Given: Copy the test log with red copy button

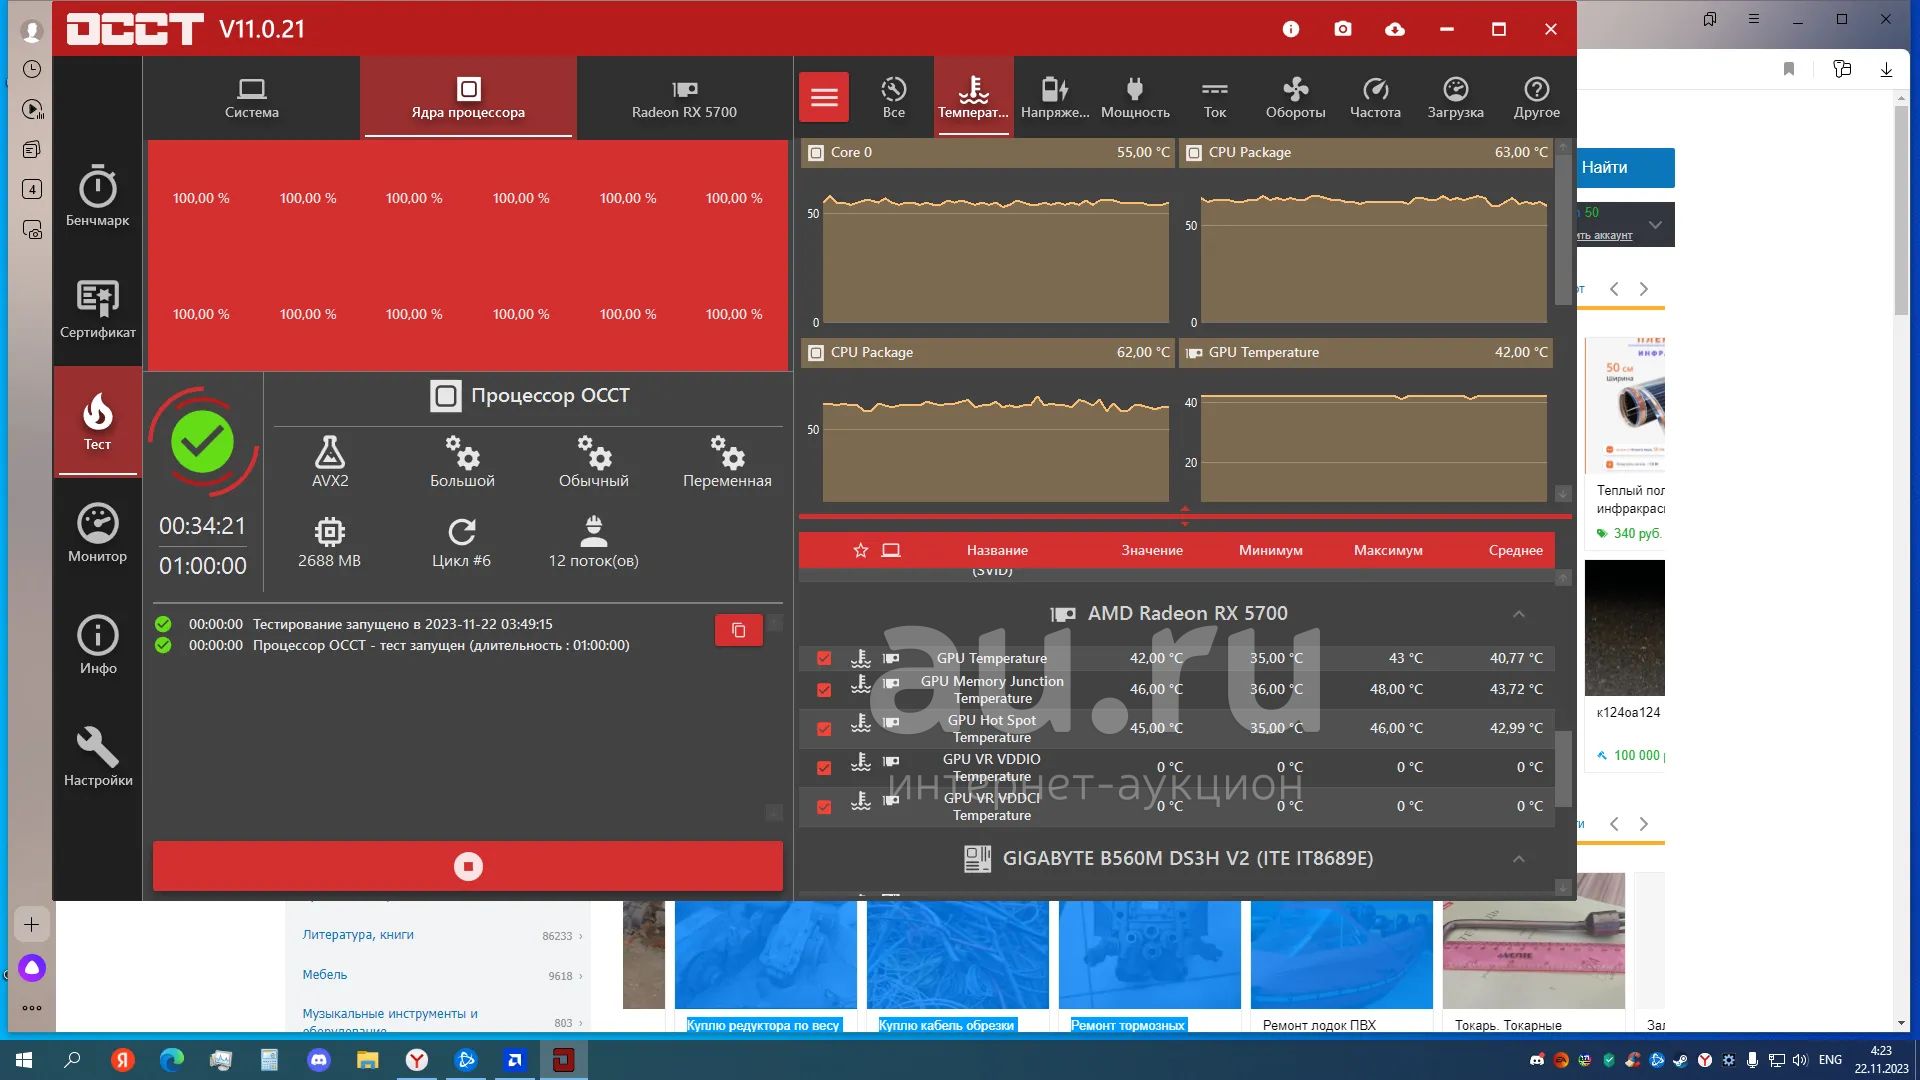Looking at the screenshot, I should pos(739,630).
